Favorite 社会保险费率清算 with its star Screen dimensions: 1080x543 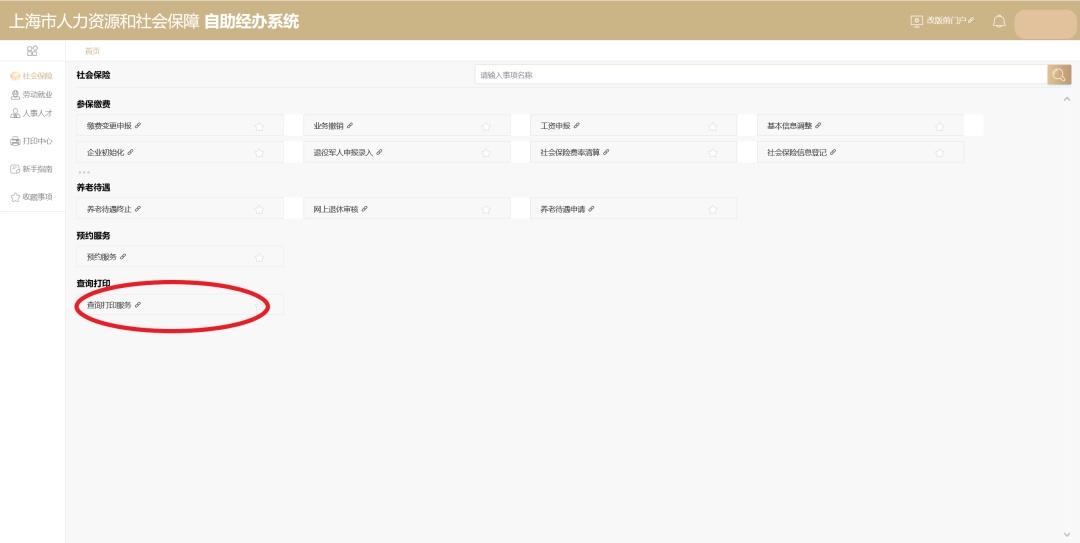[713, 153]
